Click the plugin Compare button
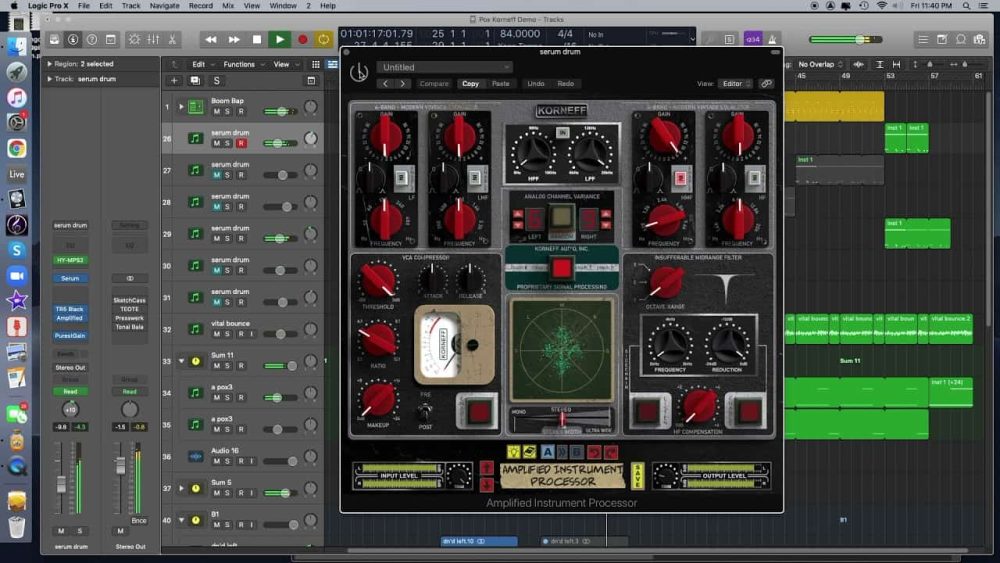1000x563 pixels. pyautogui.click(x=434, y=84)
